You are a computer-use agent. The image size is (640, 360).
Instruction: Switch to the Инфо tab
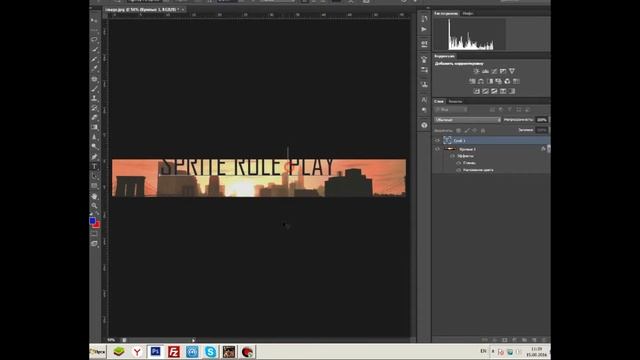(x=468, y=13)
